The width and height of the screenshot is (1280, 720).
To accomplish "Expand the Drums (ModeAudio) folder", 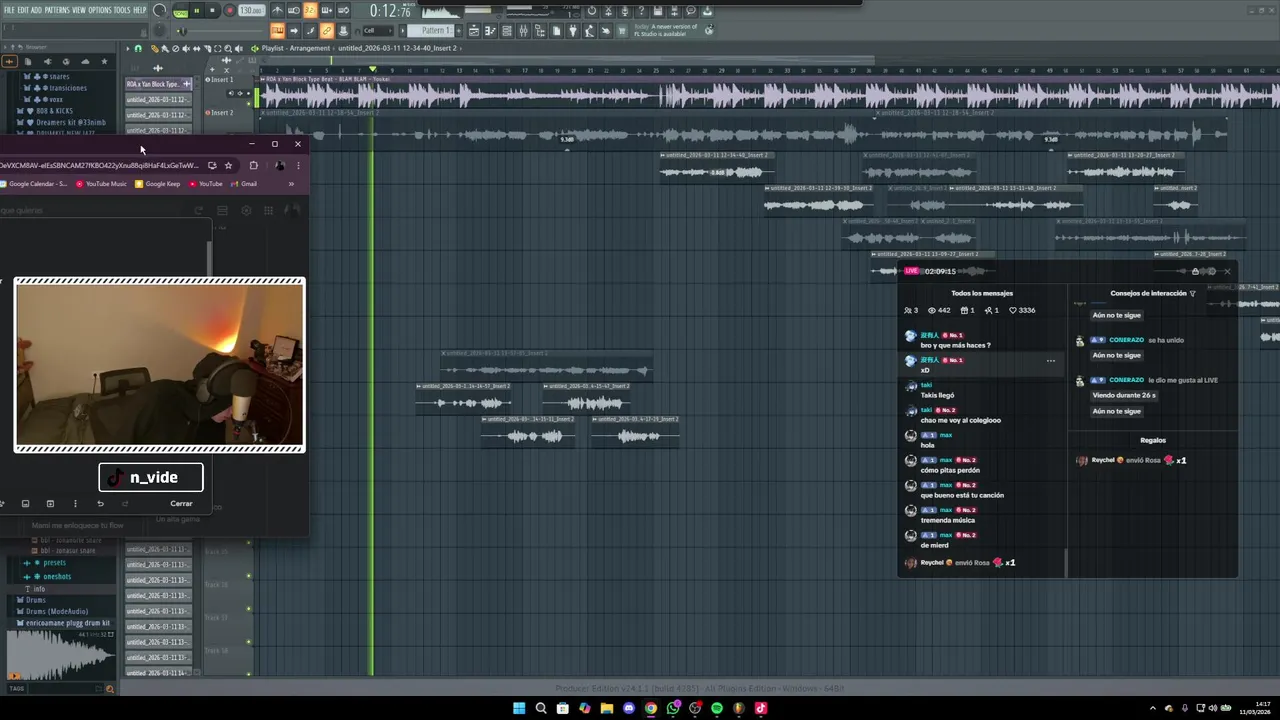I will pyautogui.click(x=56, y=611).
